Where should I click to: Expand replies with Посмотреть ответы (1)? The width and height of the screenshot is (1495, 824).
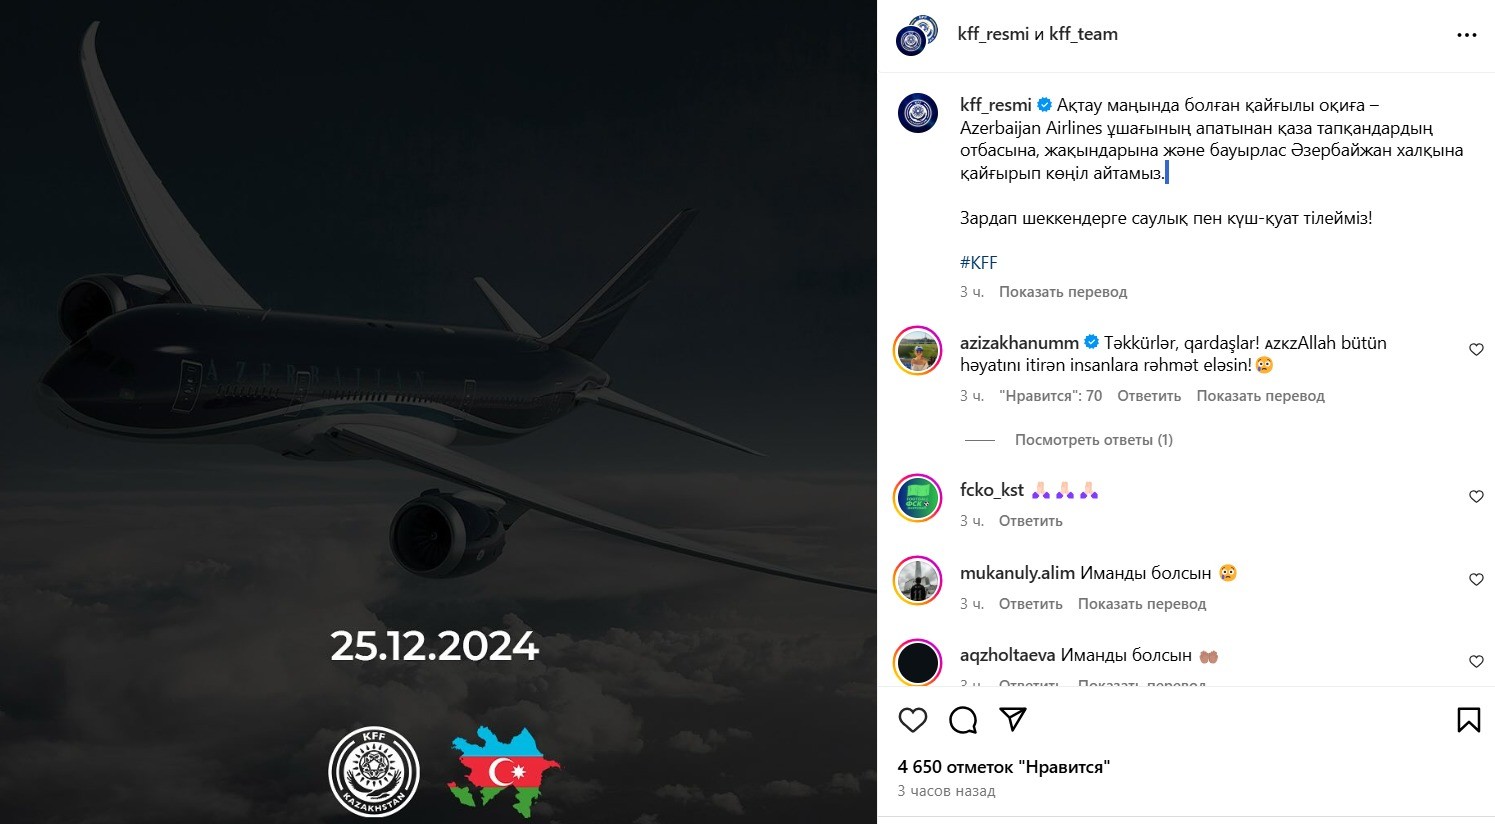(1093, 440)
